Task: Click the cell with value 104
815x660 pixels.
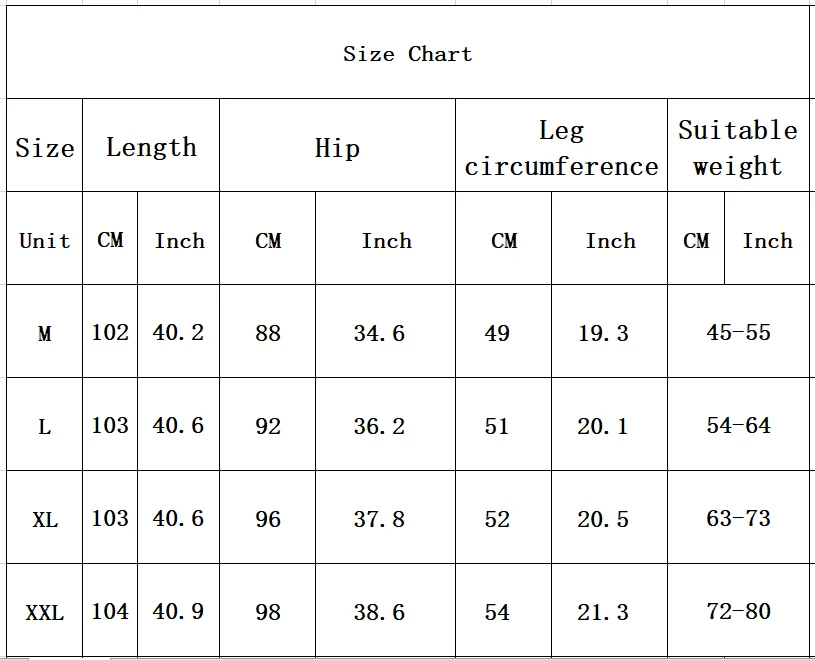Action: pos(110,610)
